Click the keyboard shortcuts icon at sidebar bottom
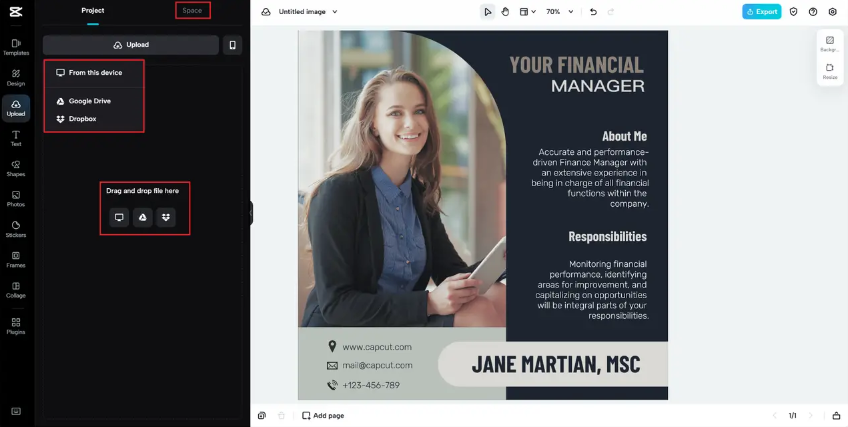Viewport: 848px width, 427px height. 16,411
